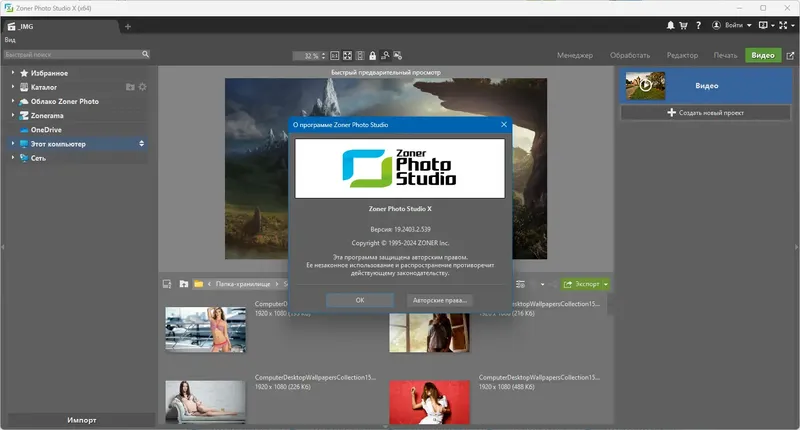Expand the Избранное tree node

click(x=13, y=72)
